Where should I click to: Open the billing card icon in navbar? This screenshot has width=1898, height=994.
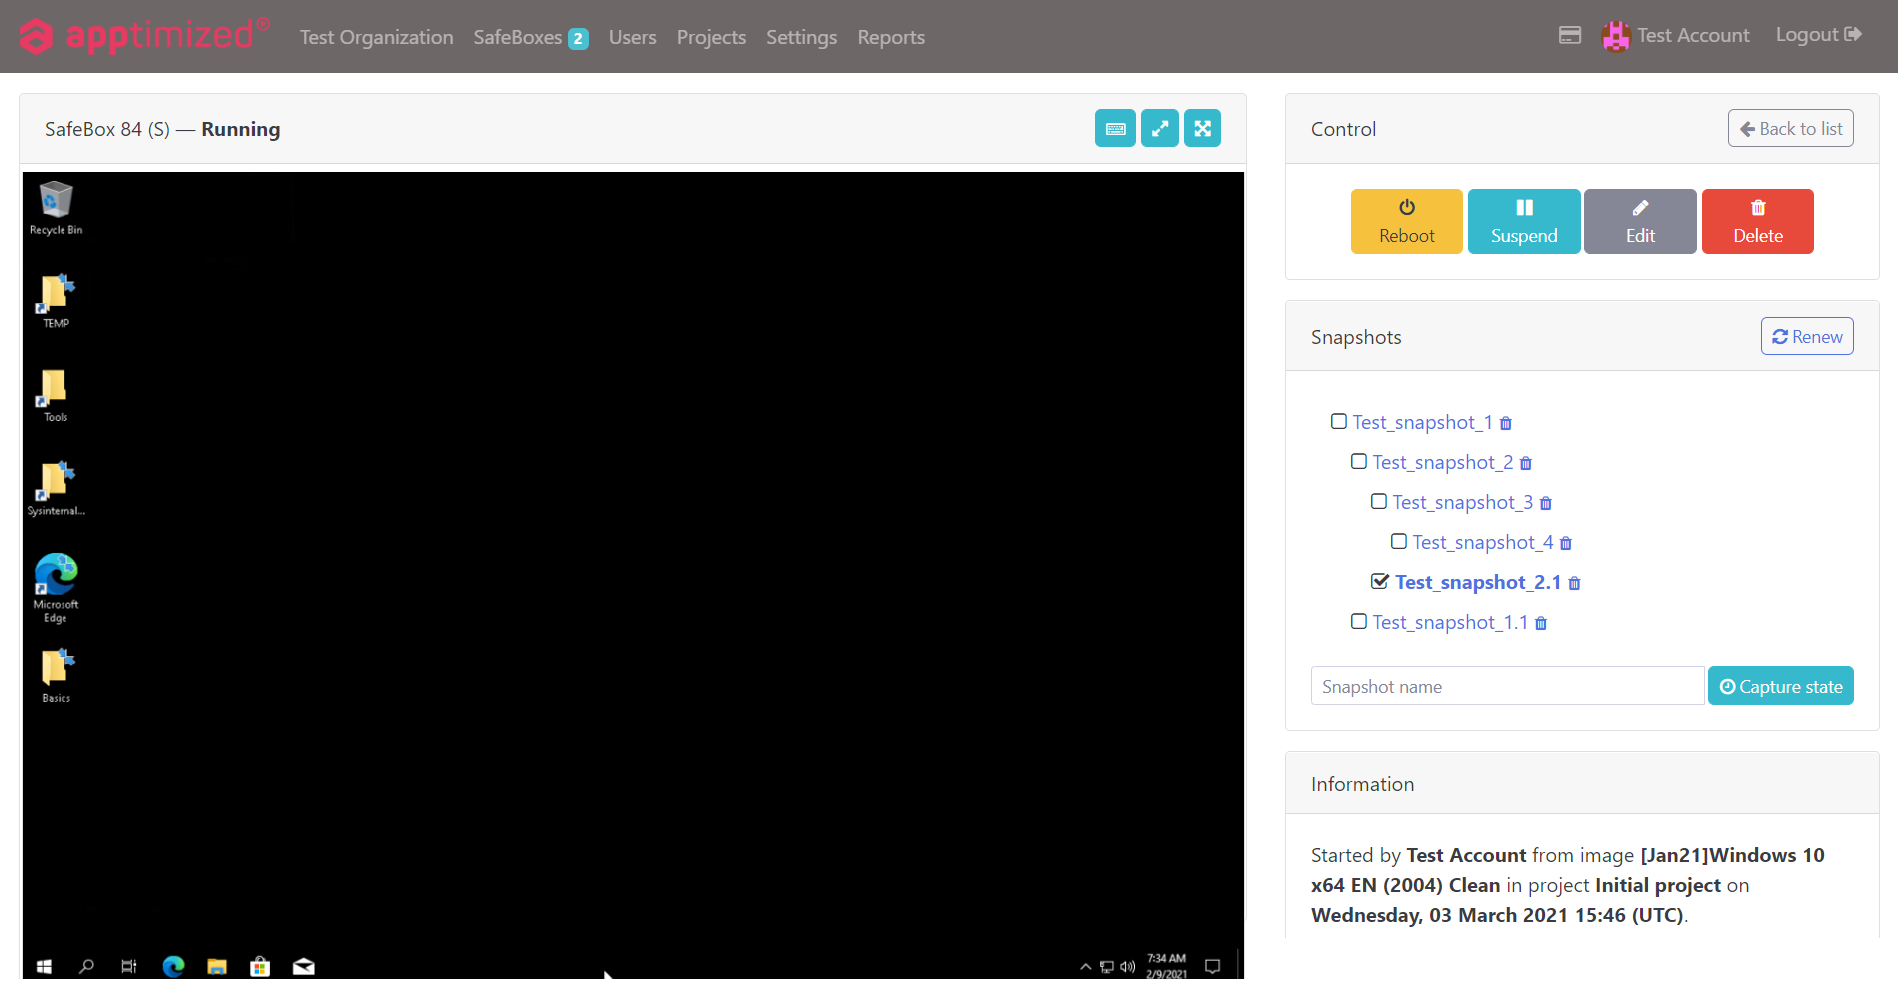1569,36
